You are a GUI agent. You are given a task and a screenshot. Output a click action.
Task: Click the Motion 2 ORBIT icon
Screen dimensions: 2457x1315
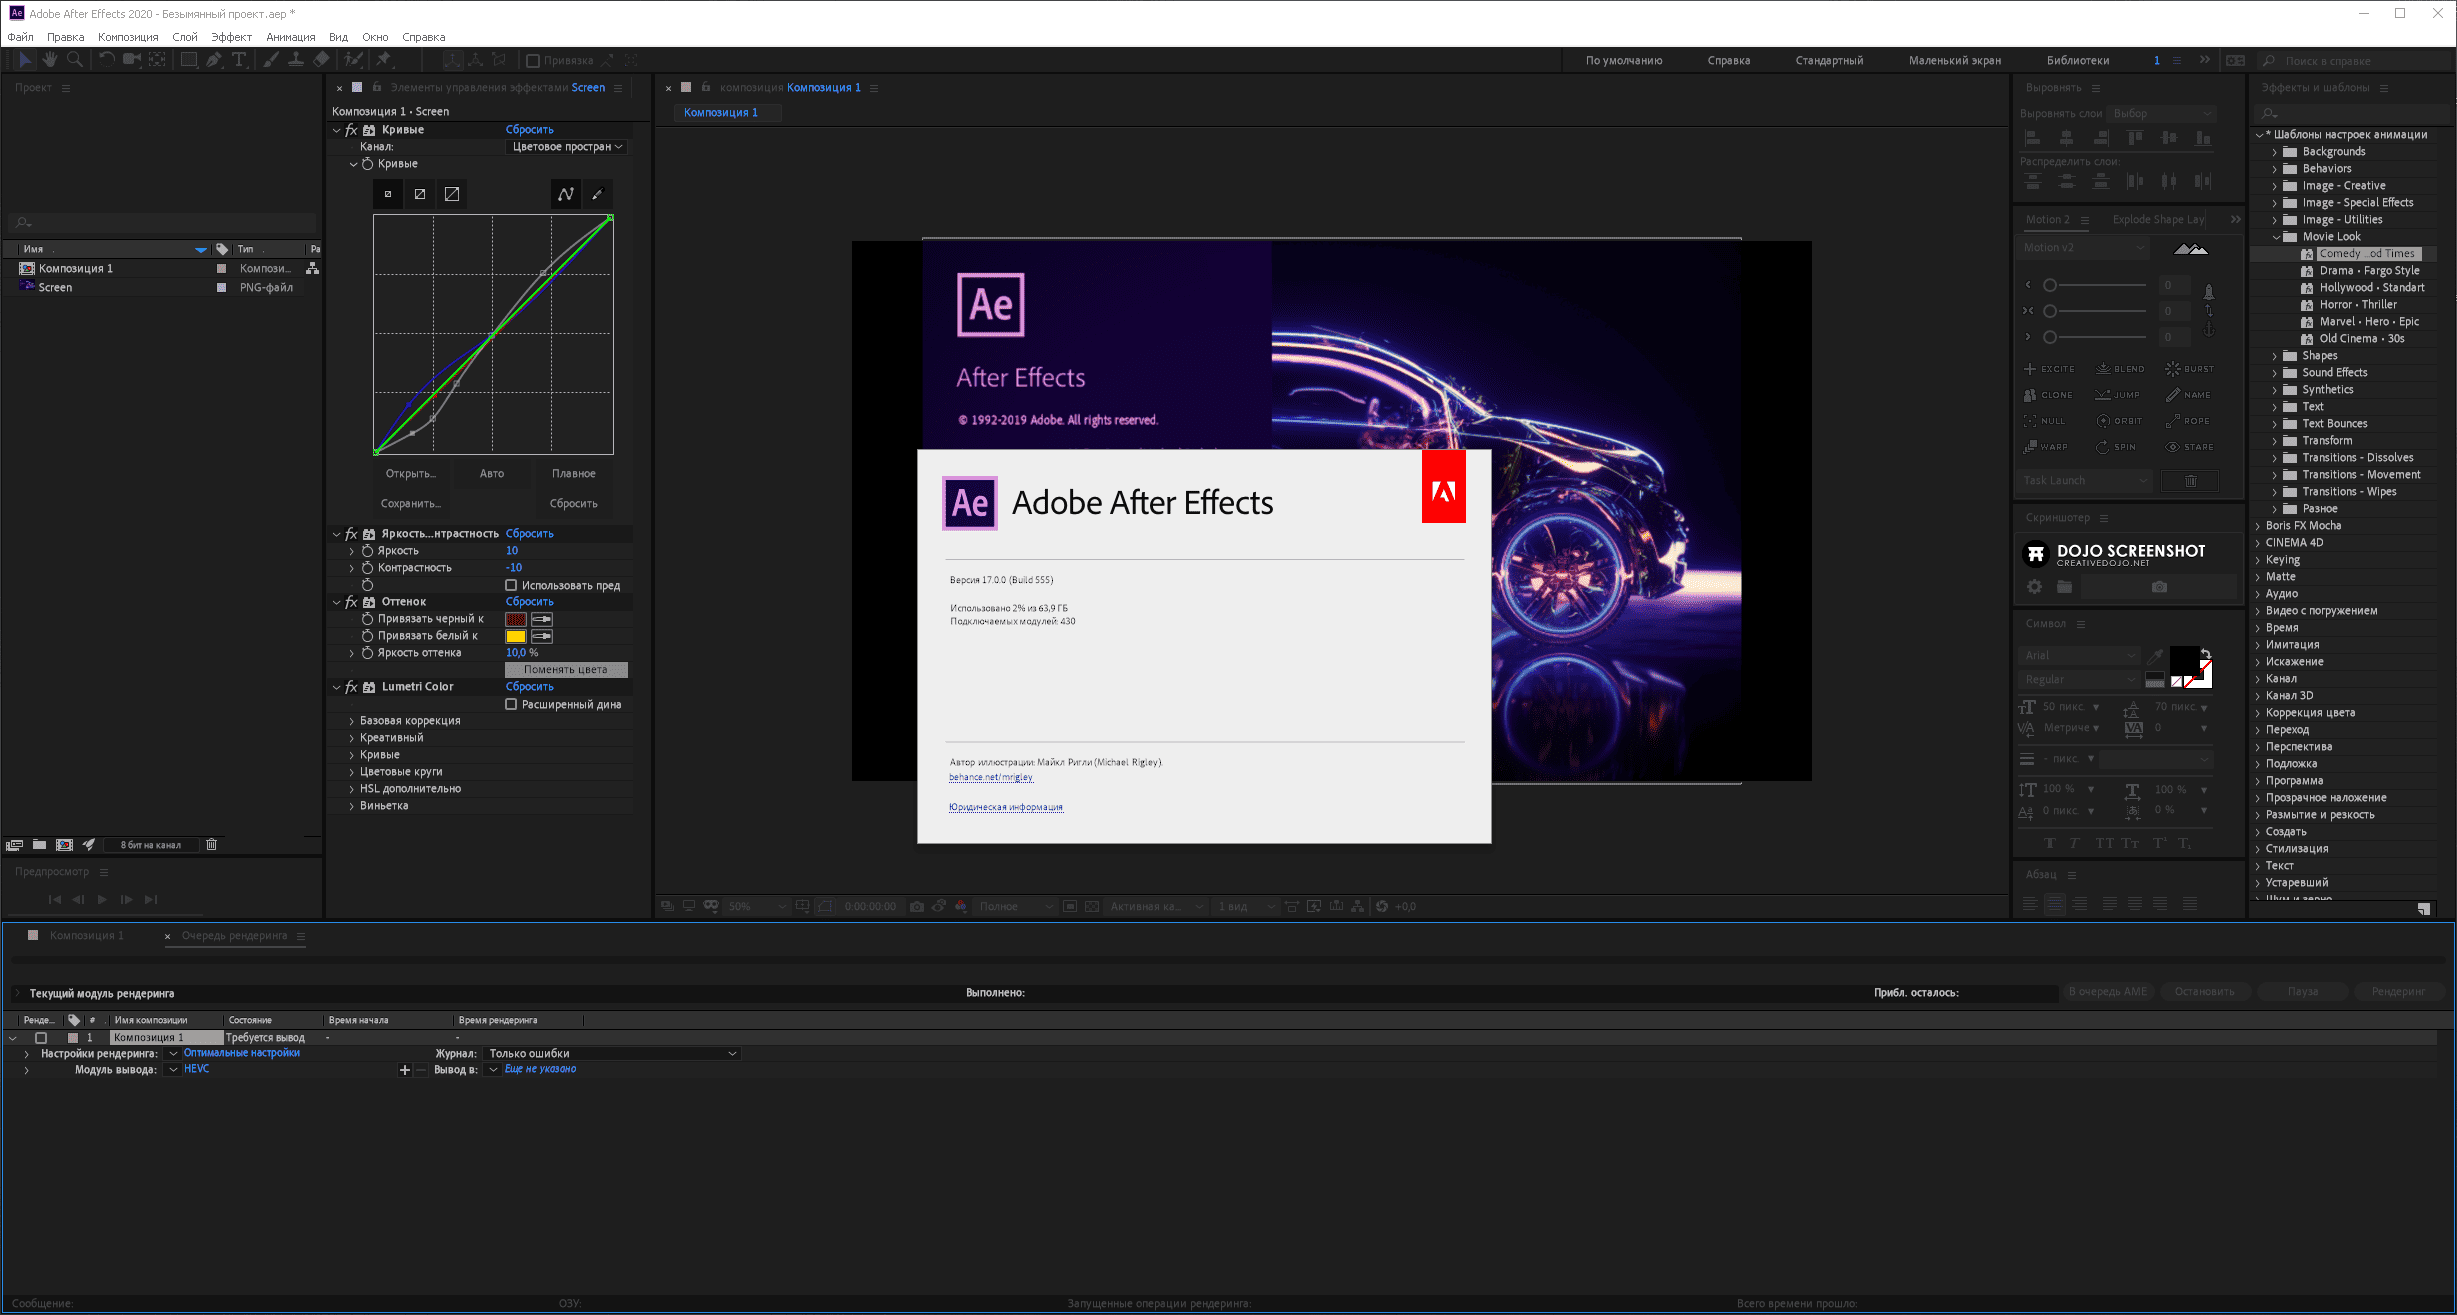2119,421
